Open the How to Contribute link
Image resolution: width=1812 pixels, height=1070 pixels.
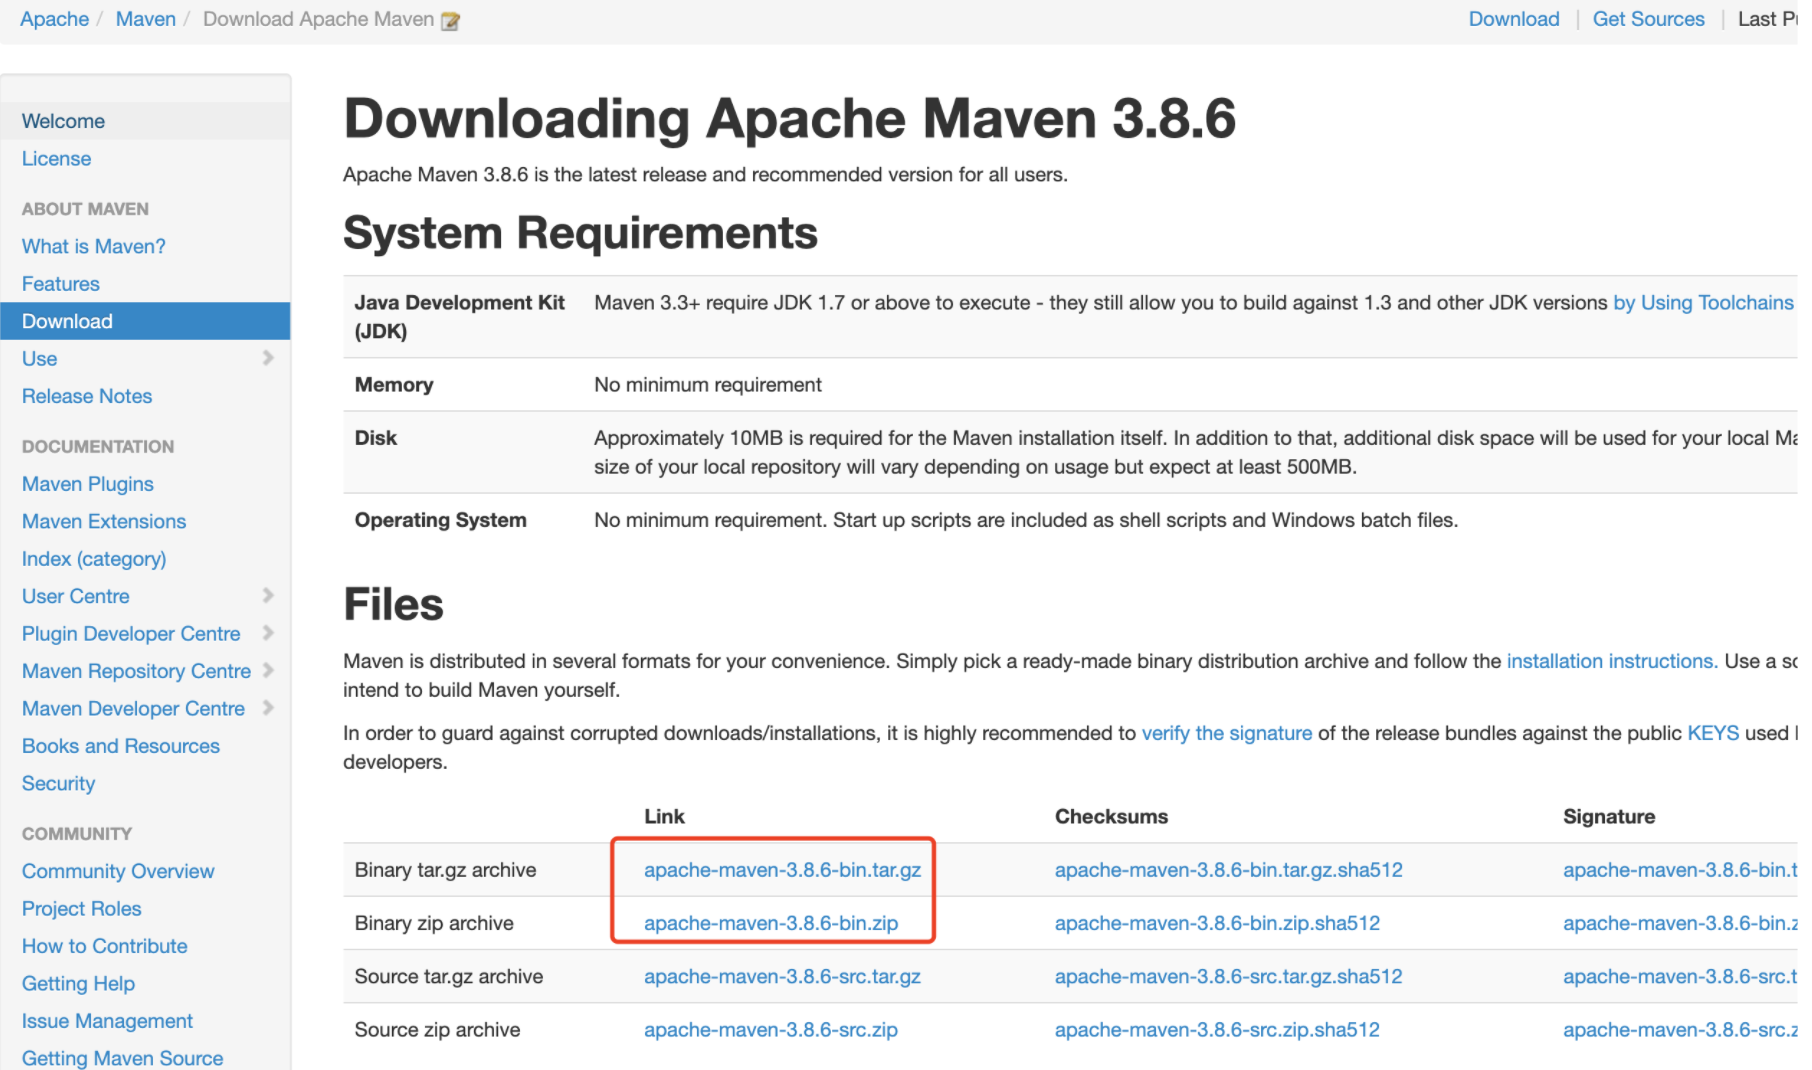tap(105, 946)
